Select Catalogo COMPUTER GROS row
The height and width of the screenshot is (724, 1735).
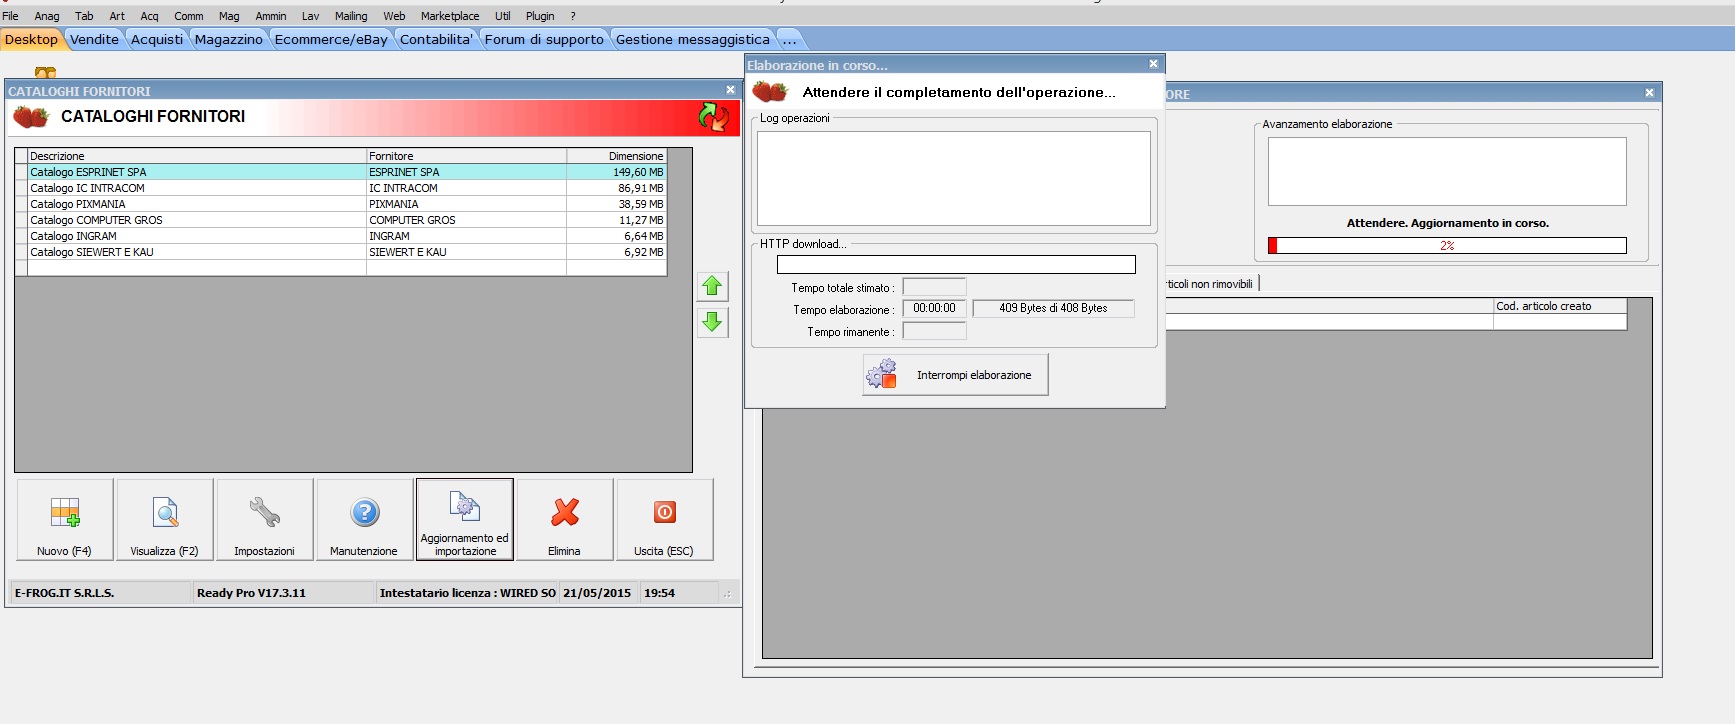[x=341, y=220]
